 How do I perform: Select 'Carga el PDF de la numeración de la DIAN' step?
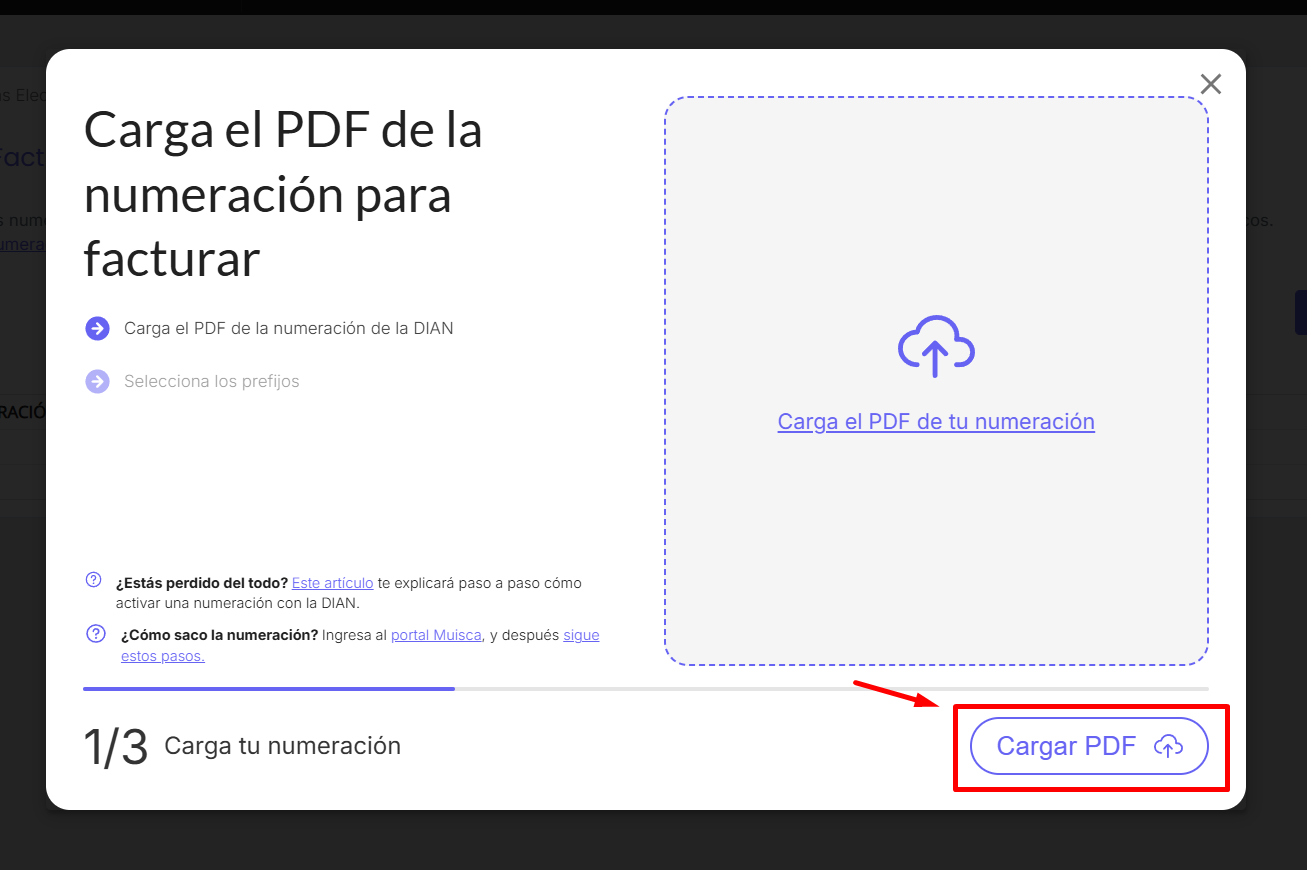click(x=288, y=328)
